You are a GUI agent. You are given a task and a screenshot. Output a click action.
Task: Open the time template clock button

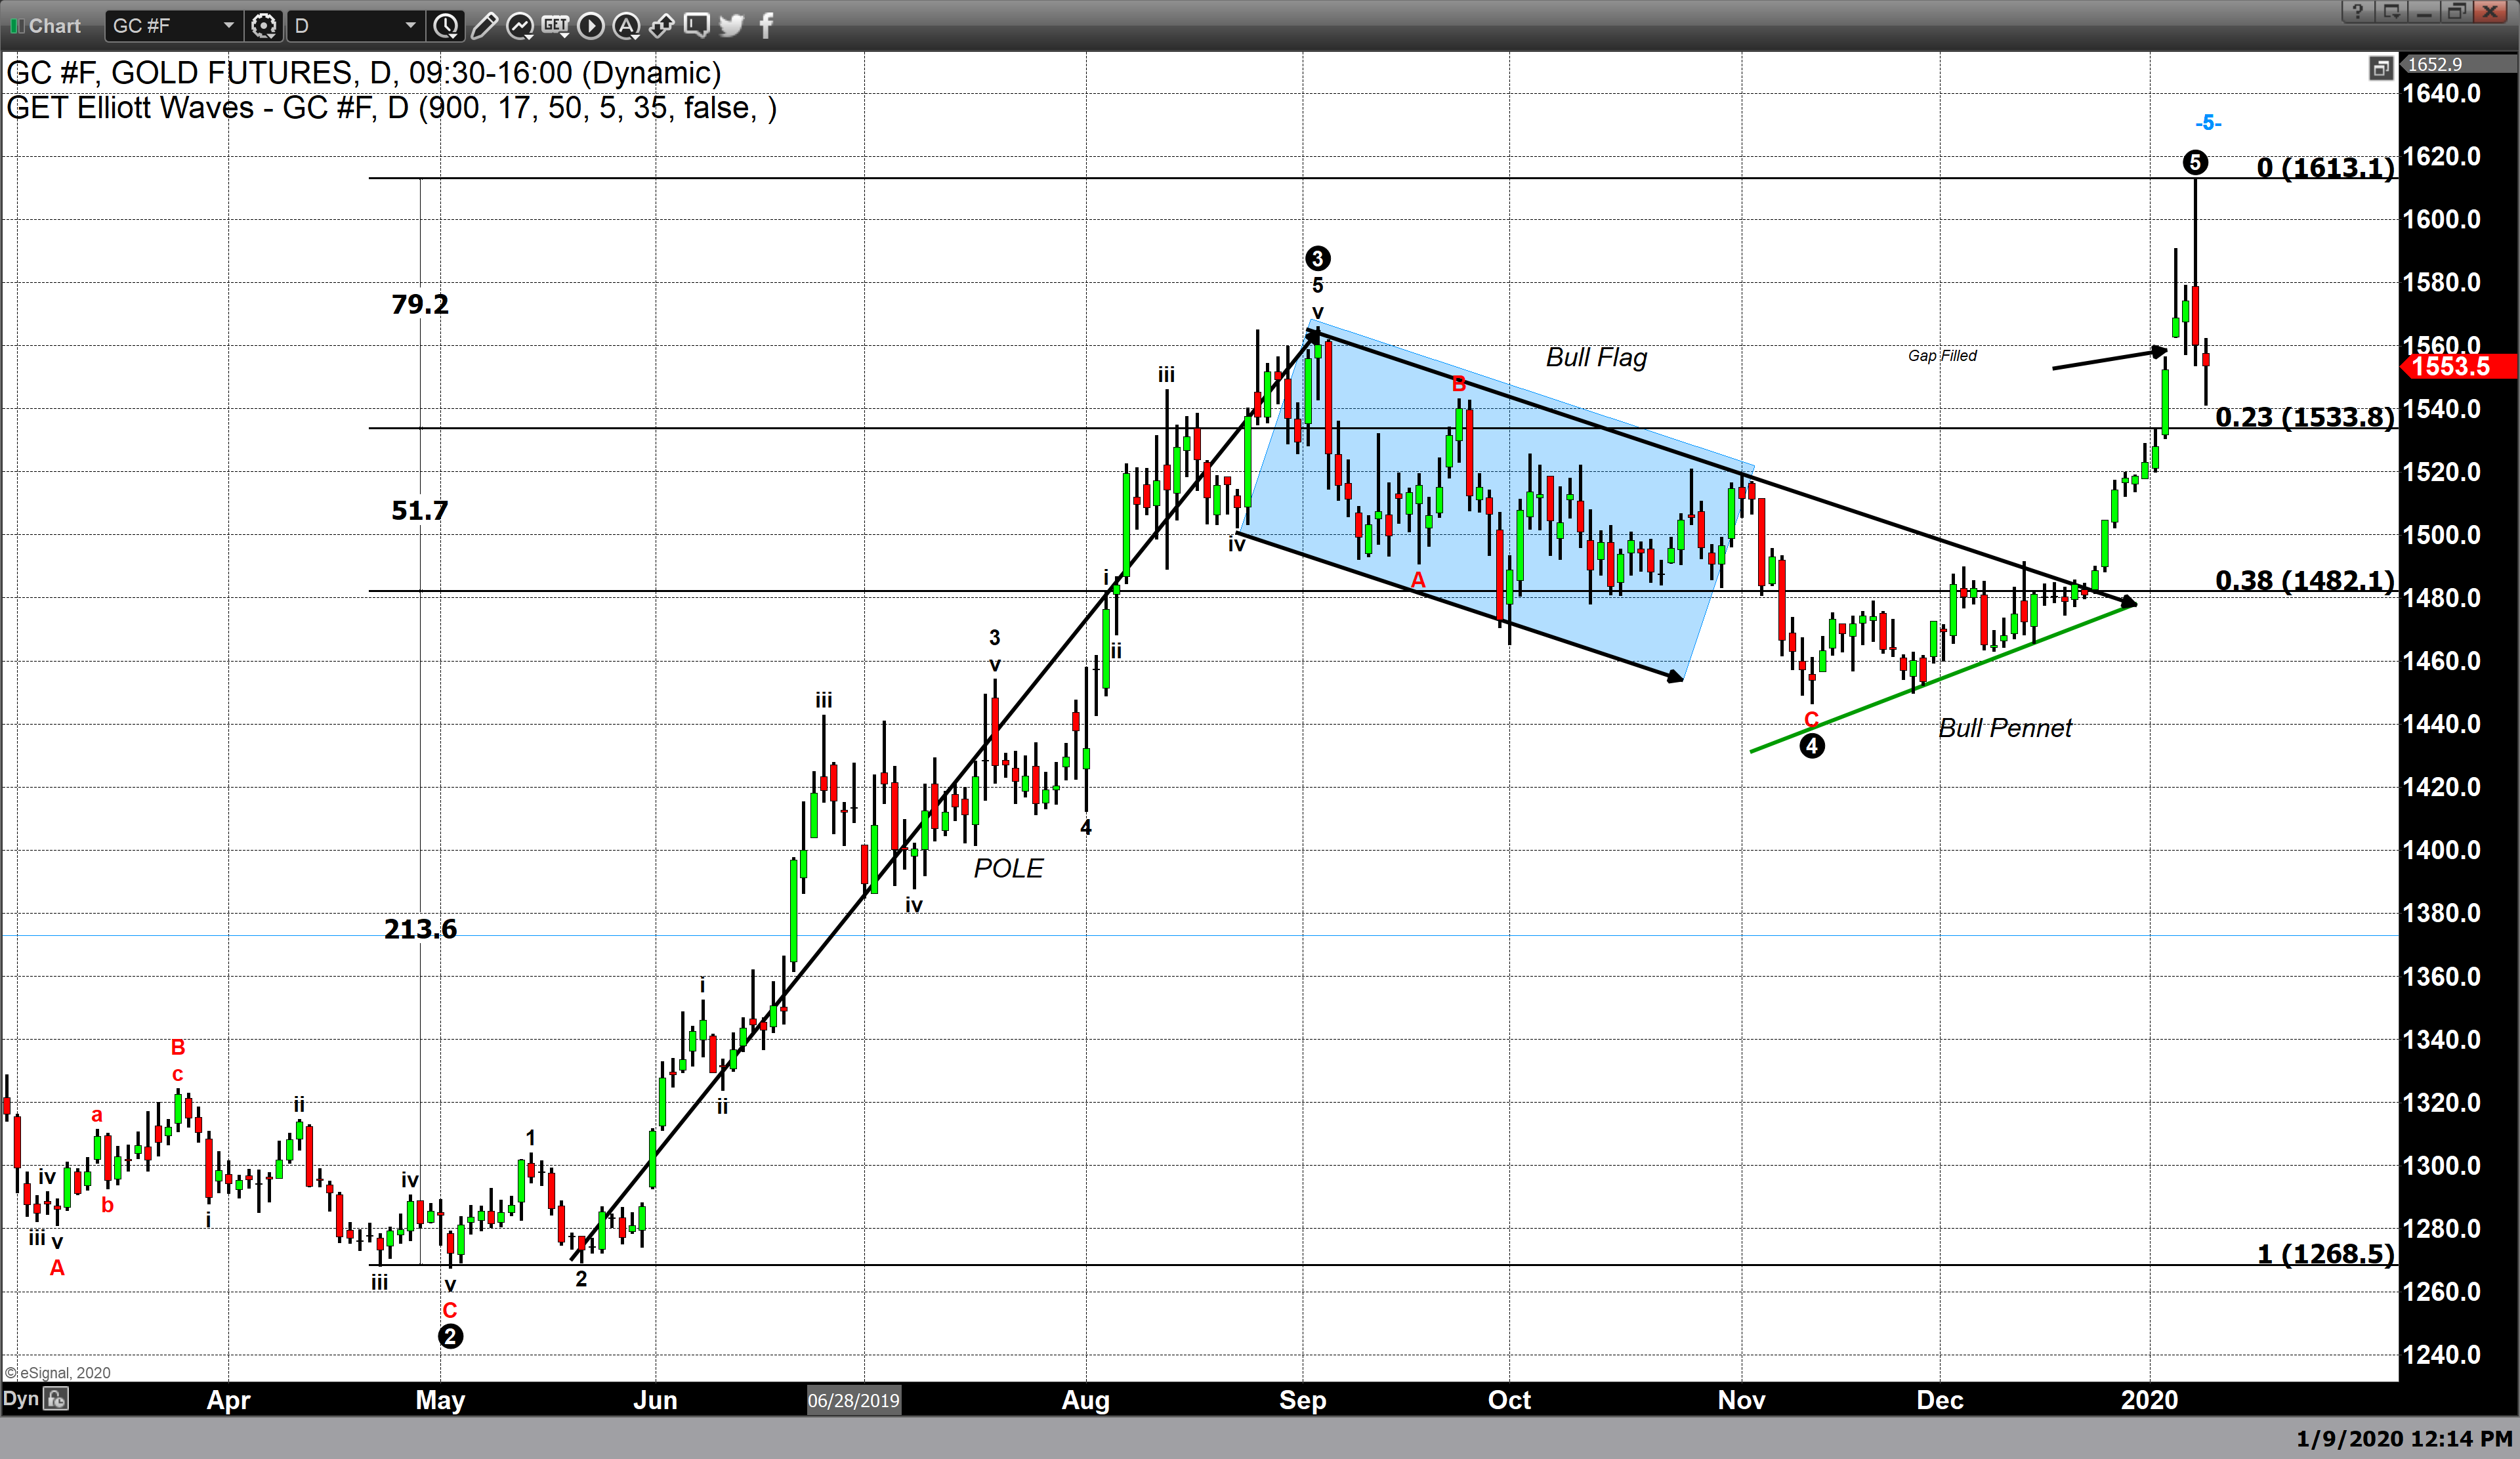coord(446,26)
